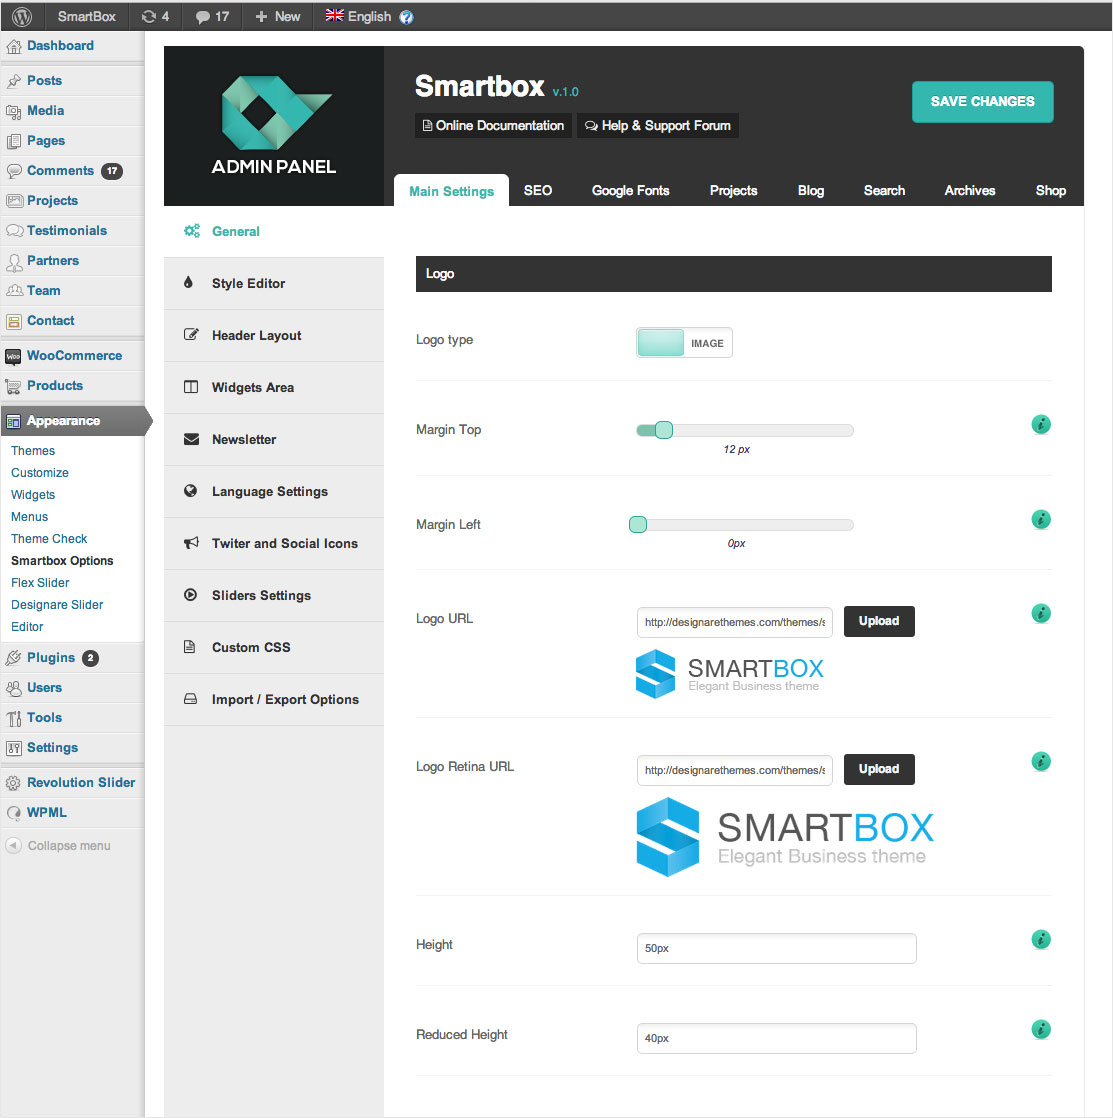1113x1118 pixels.
Task: Switch to the Search tab
Action: pyautogui.click(x=884, y=190)
